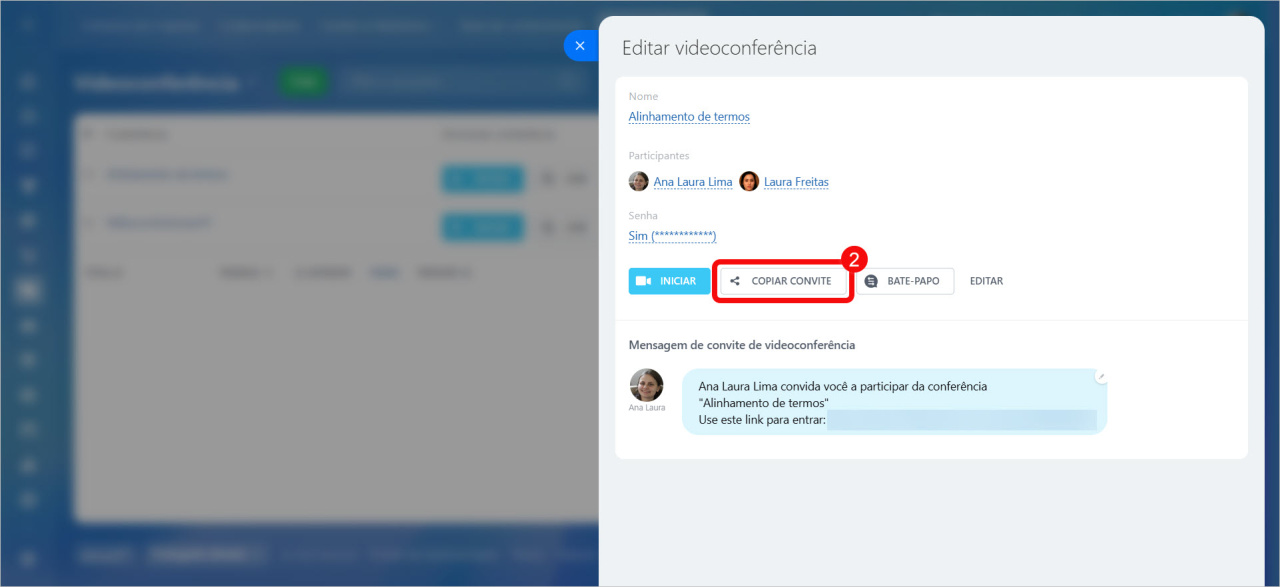Click the pencil icon on invite message
The height and width of the screenshot is (587, 1280).
pyautogui.click(x=1101, y=377)
